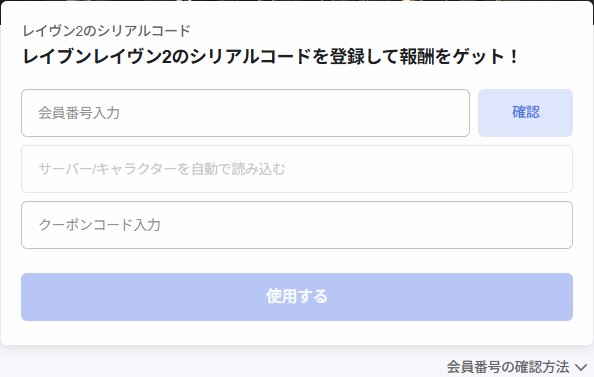The image size is (594, 377).
Task: Click the 会員番号入力 text field
Action: pyautogui.click(x=245, y=113)
